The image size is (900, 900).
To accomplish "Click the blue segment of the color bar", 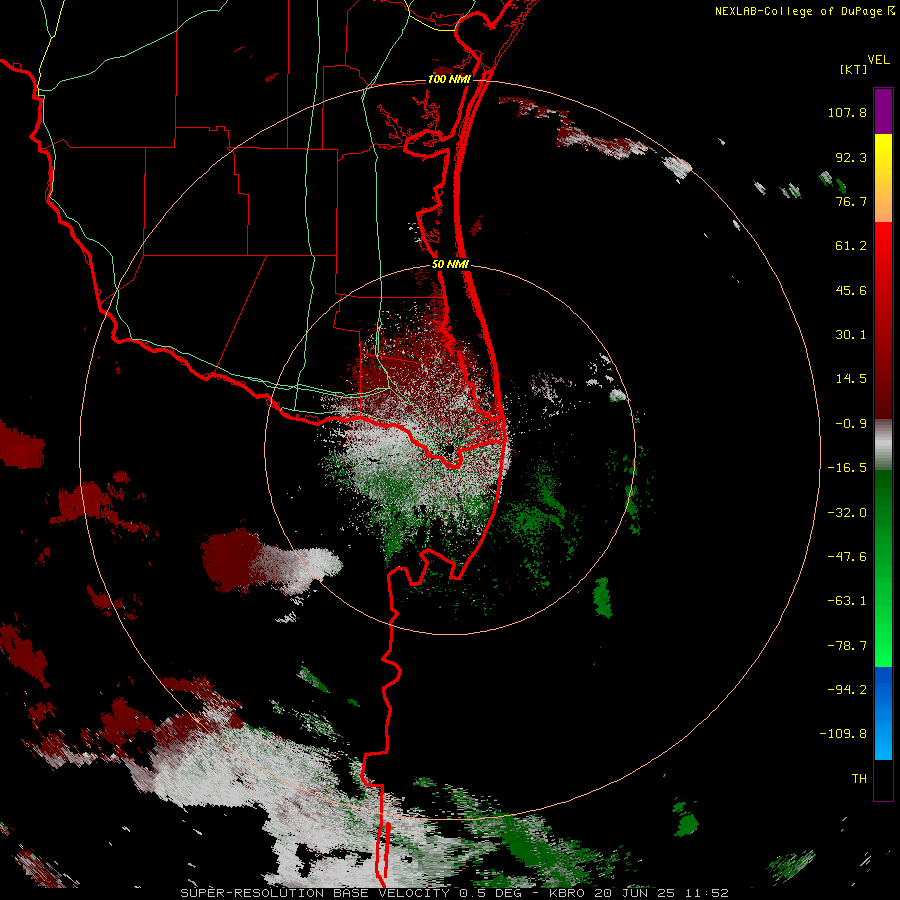I will 883,713.
